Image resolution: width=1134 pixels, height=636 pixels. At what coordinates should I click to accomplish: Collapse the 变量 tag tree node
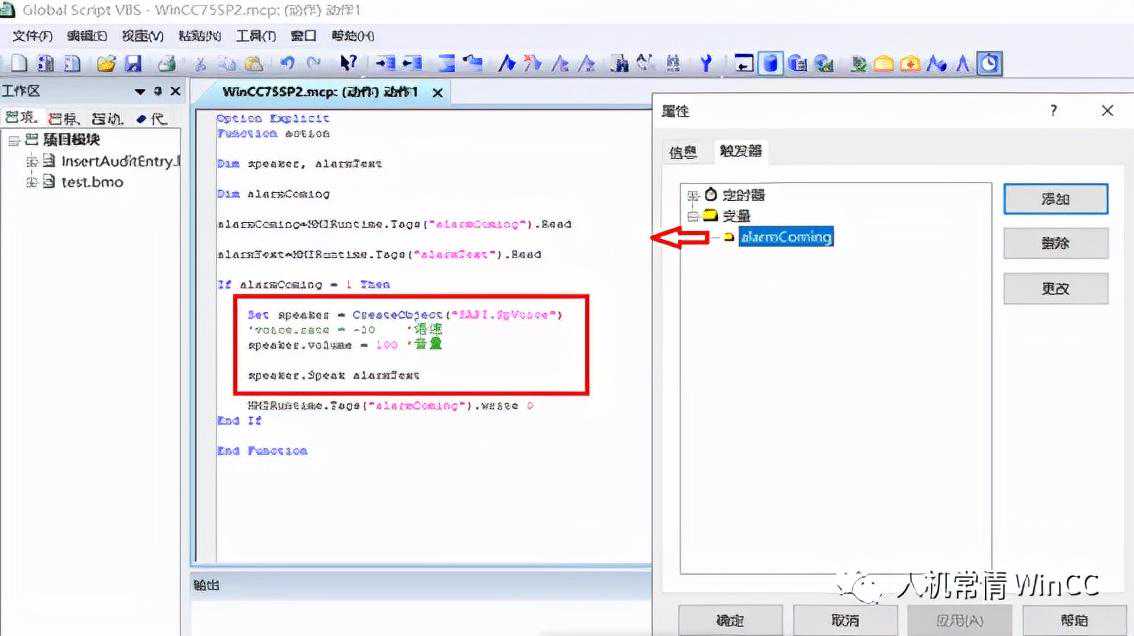click(690, 216)
